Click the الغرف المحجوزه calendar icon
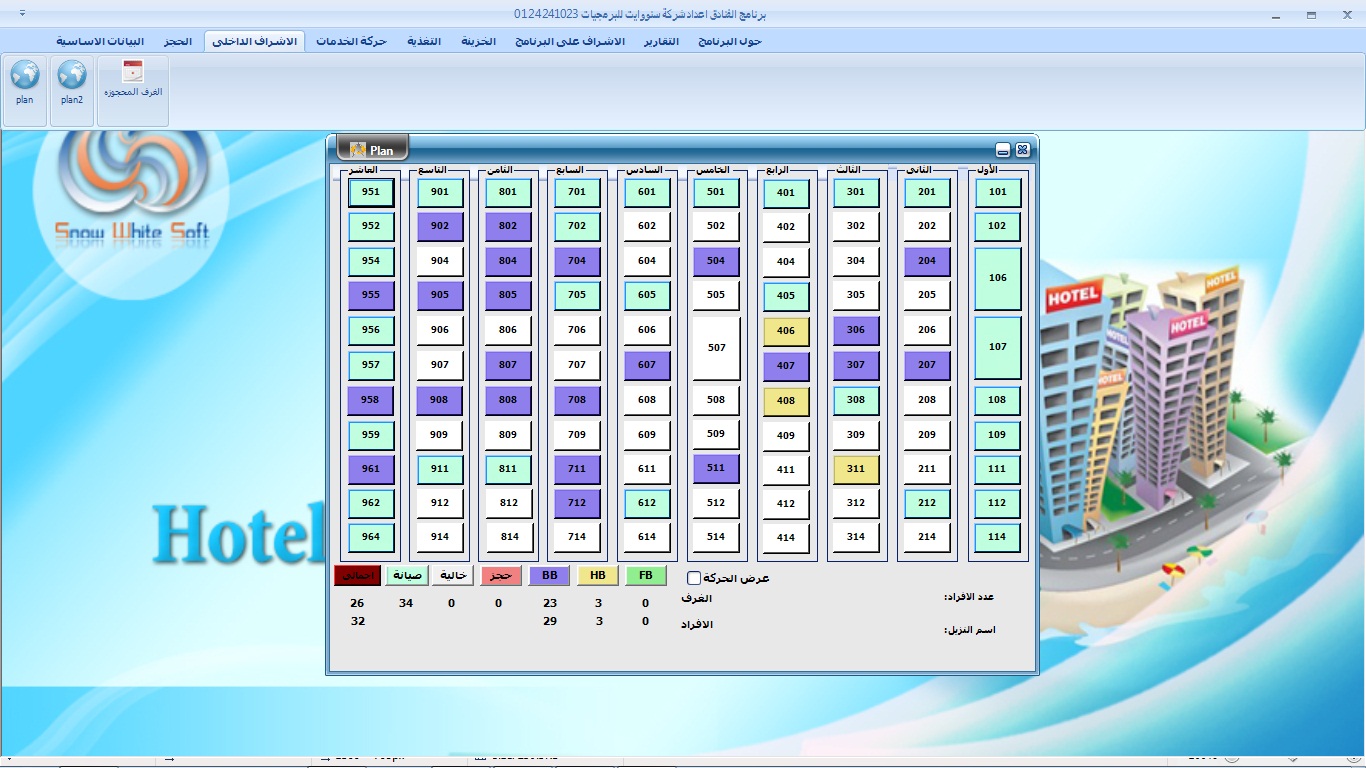 point(133,73)
